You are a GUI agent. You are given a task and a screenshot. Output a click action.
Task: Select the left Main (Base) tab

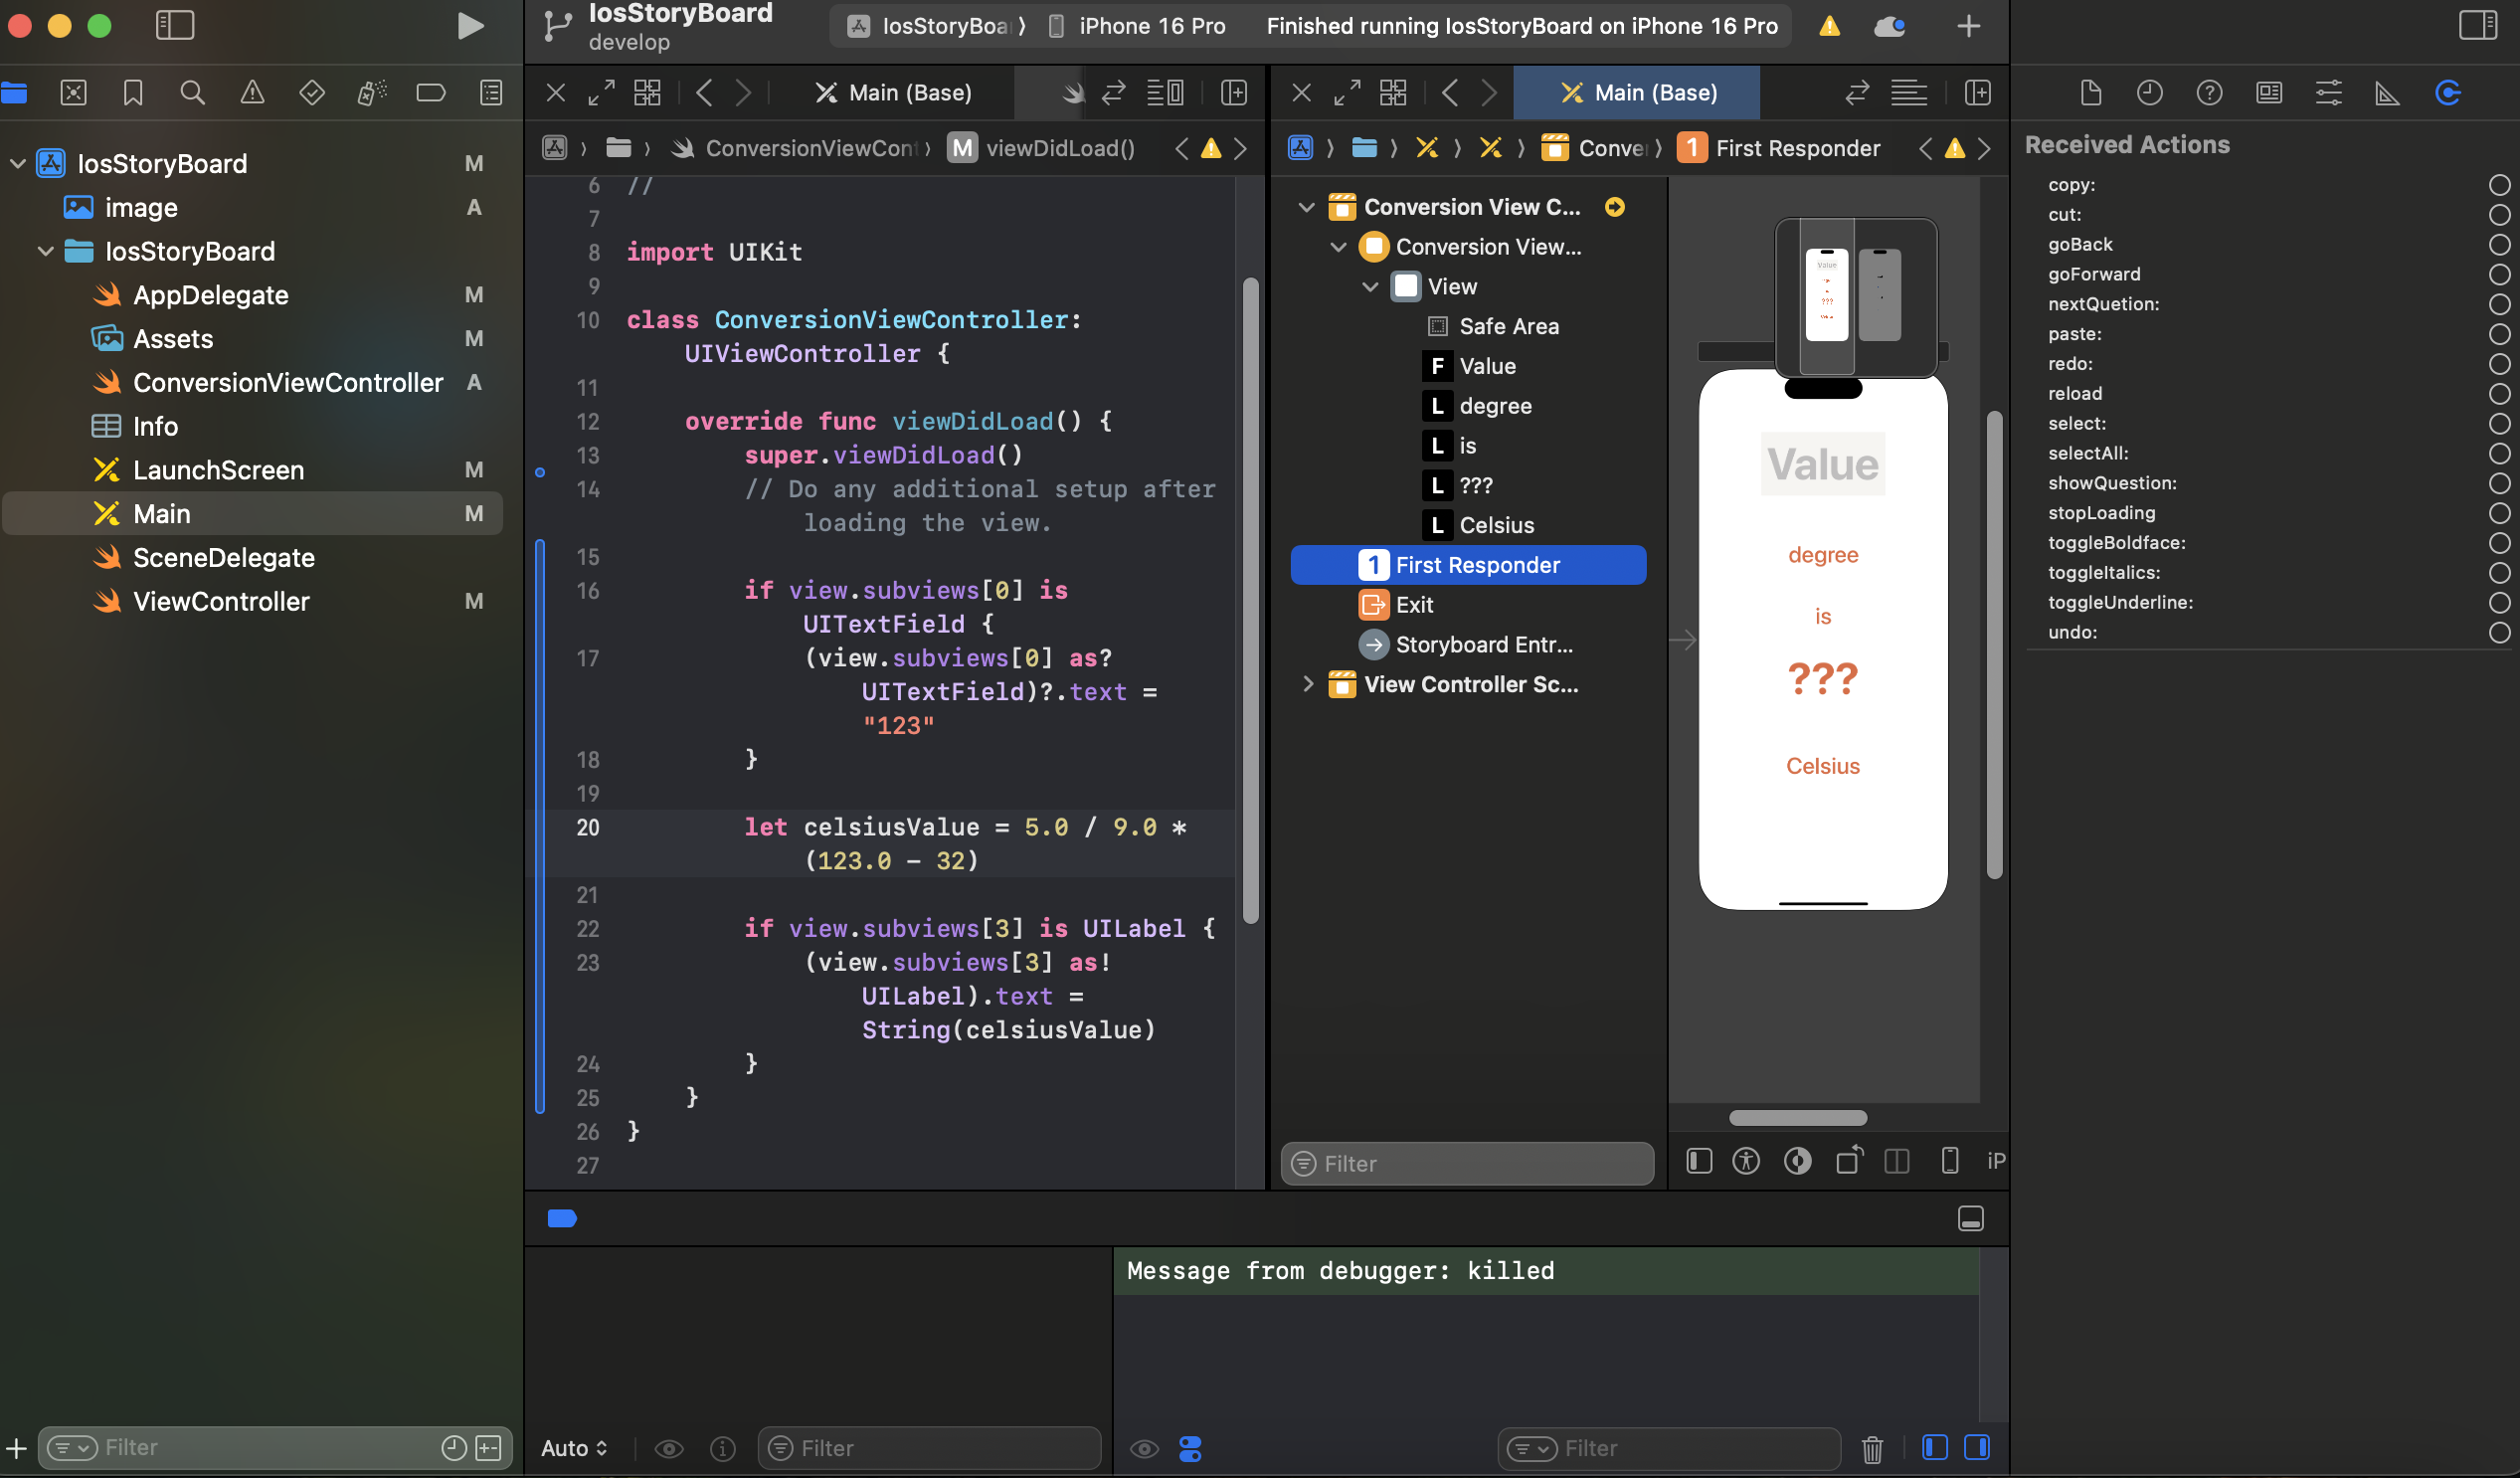(x=894, y=93)
